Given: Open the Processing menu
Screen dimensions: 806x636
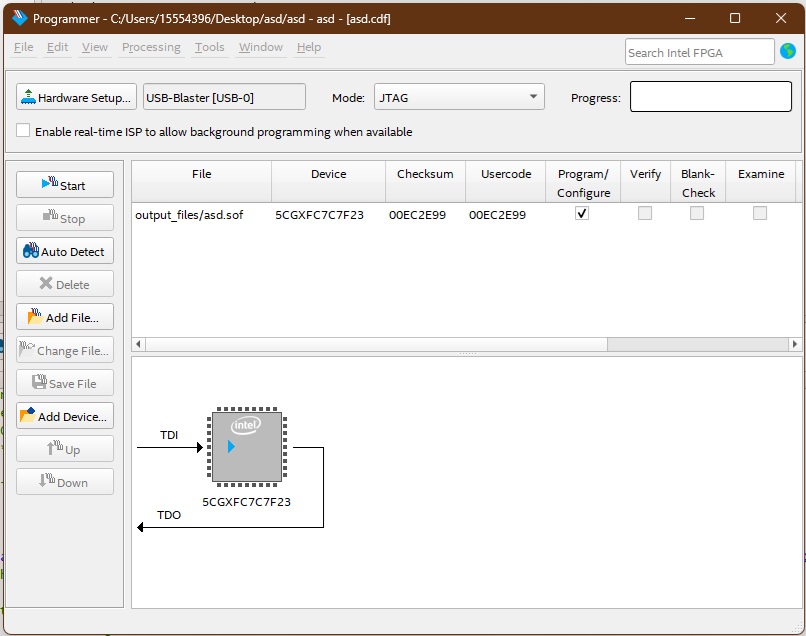Looking at the screenshot, I should [151, 47].
